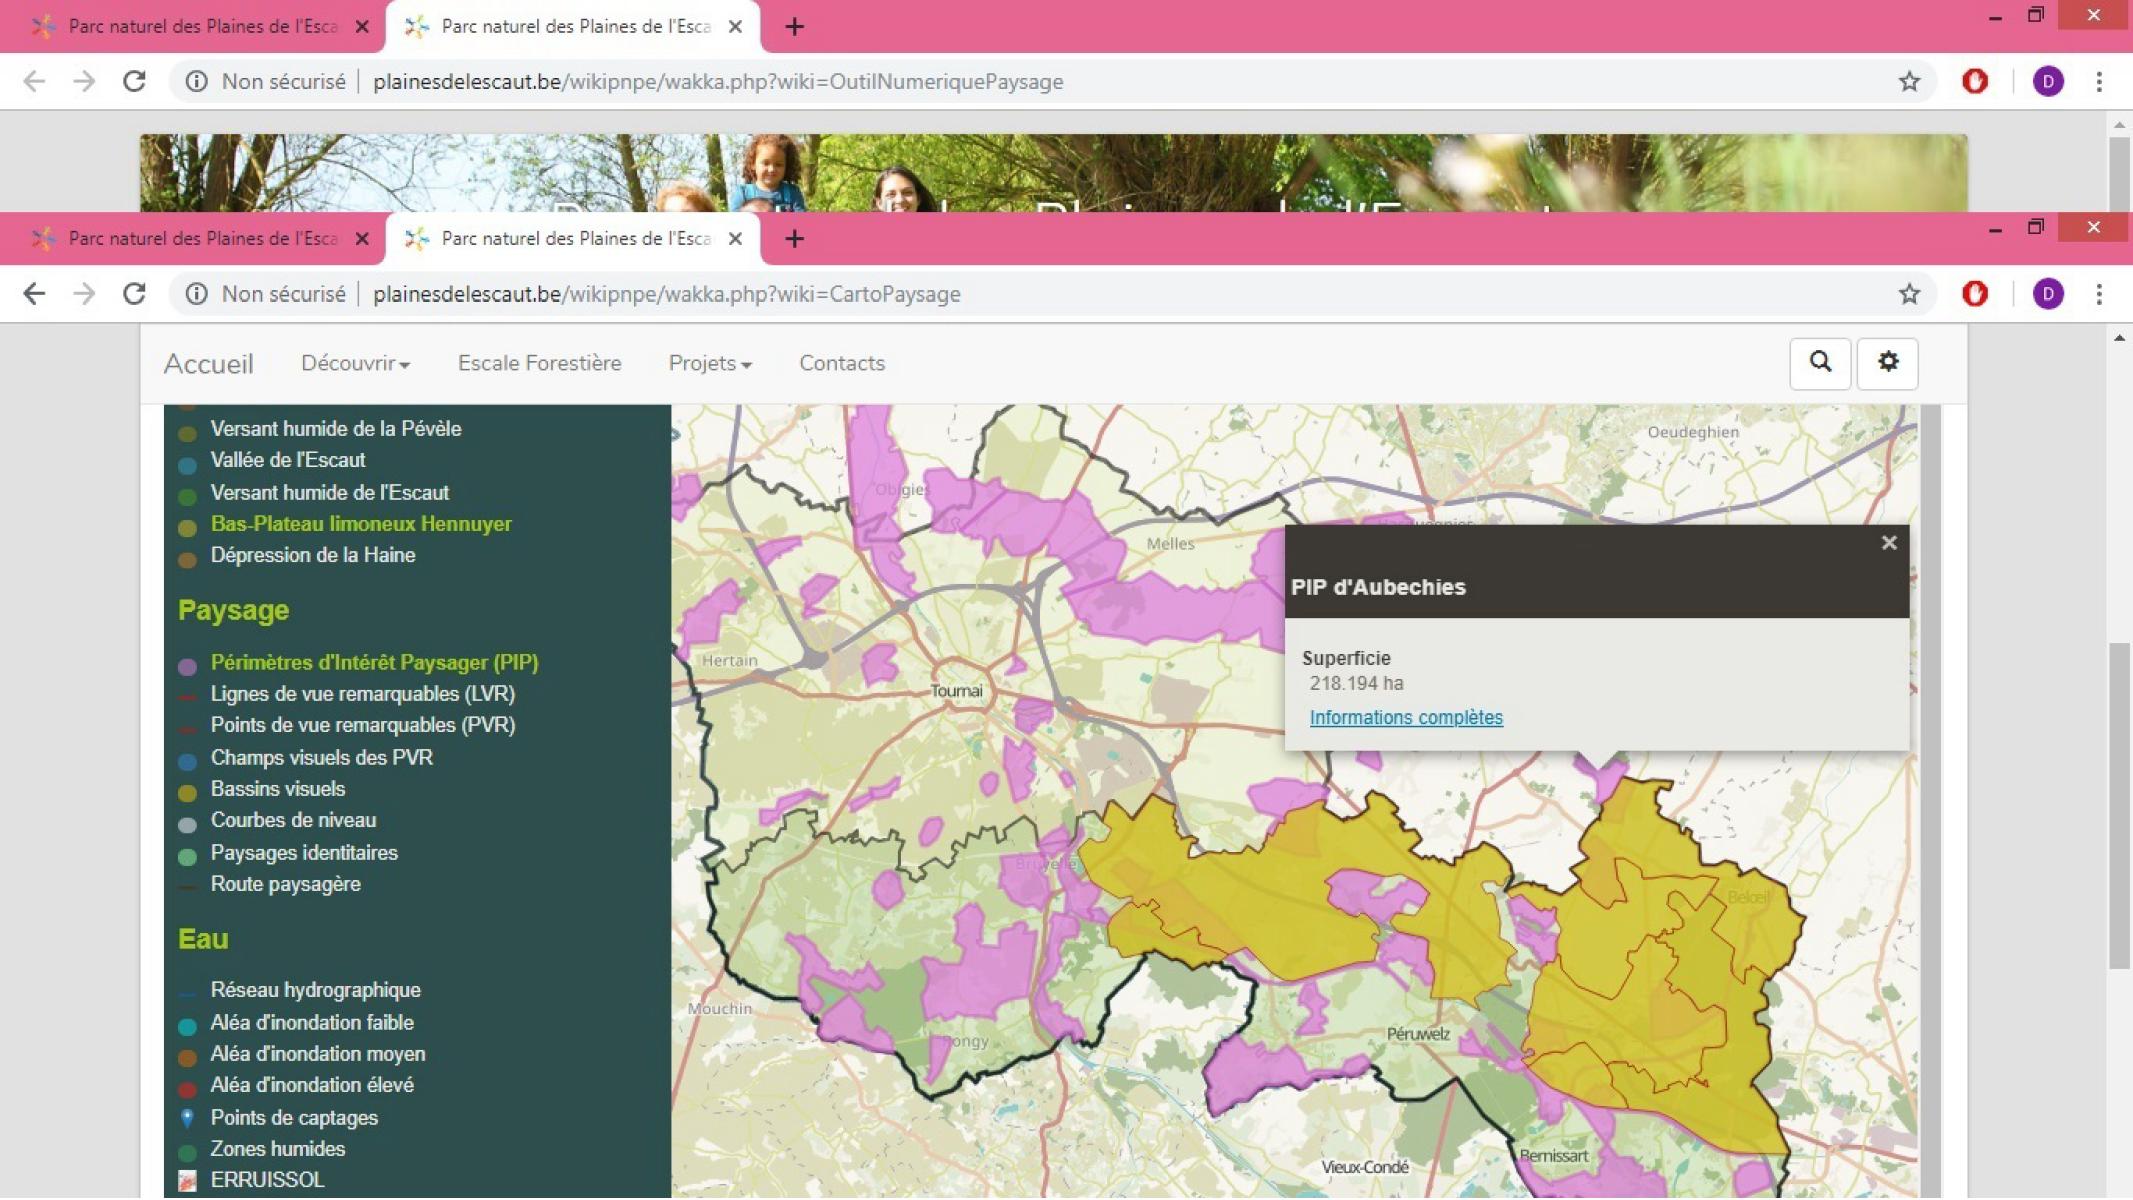Open the settings gear next to search

point(1887,363)
